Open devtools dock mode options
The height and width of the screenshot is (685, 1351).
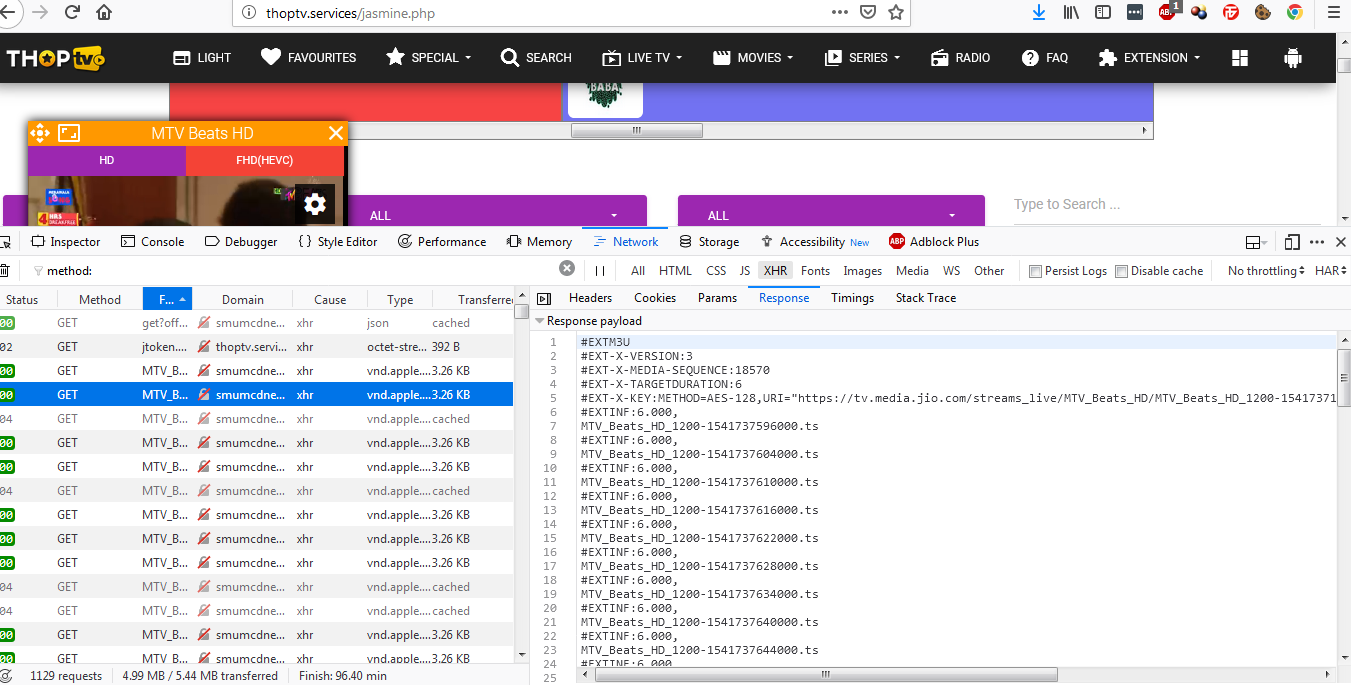(1256, 242)
